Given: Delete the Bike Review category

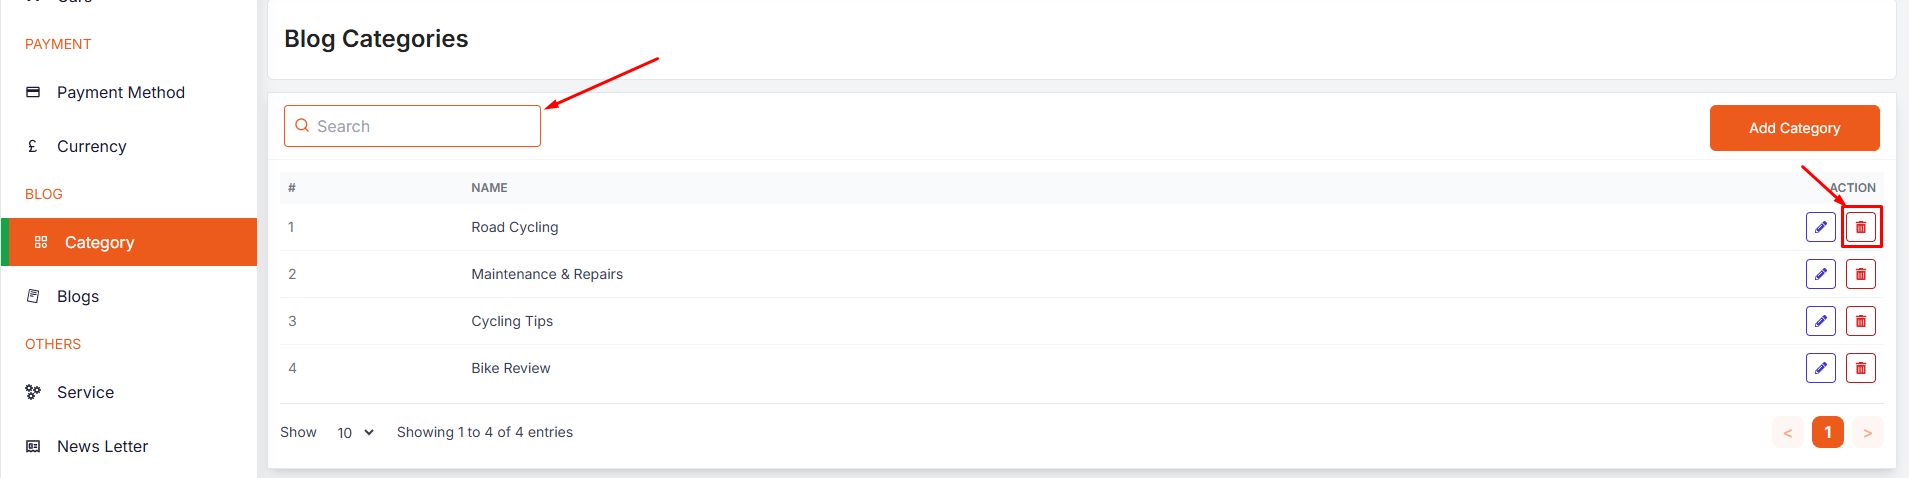Looking at the screenshot, I should (1860, 368).
